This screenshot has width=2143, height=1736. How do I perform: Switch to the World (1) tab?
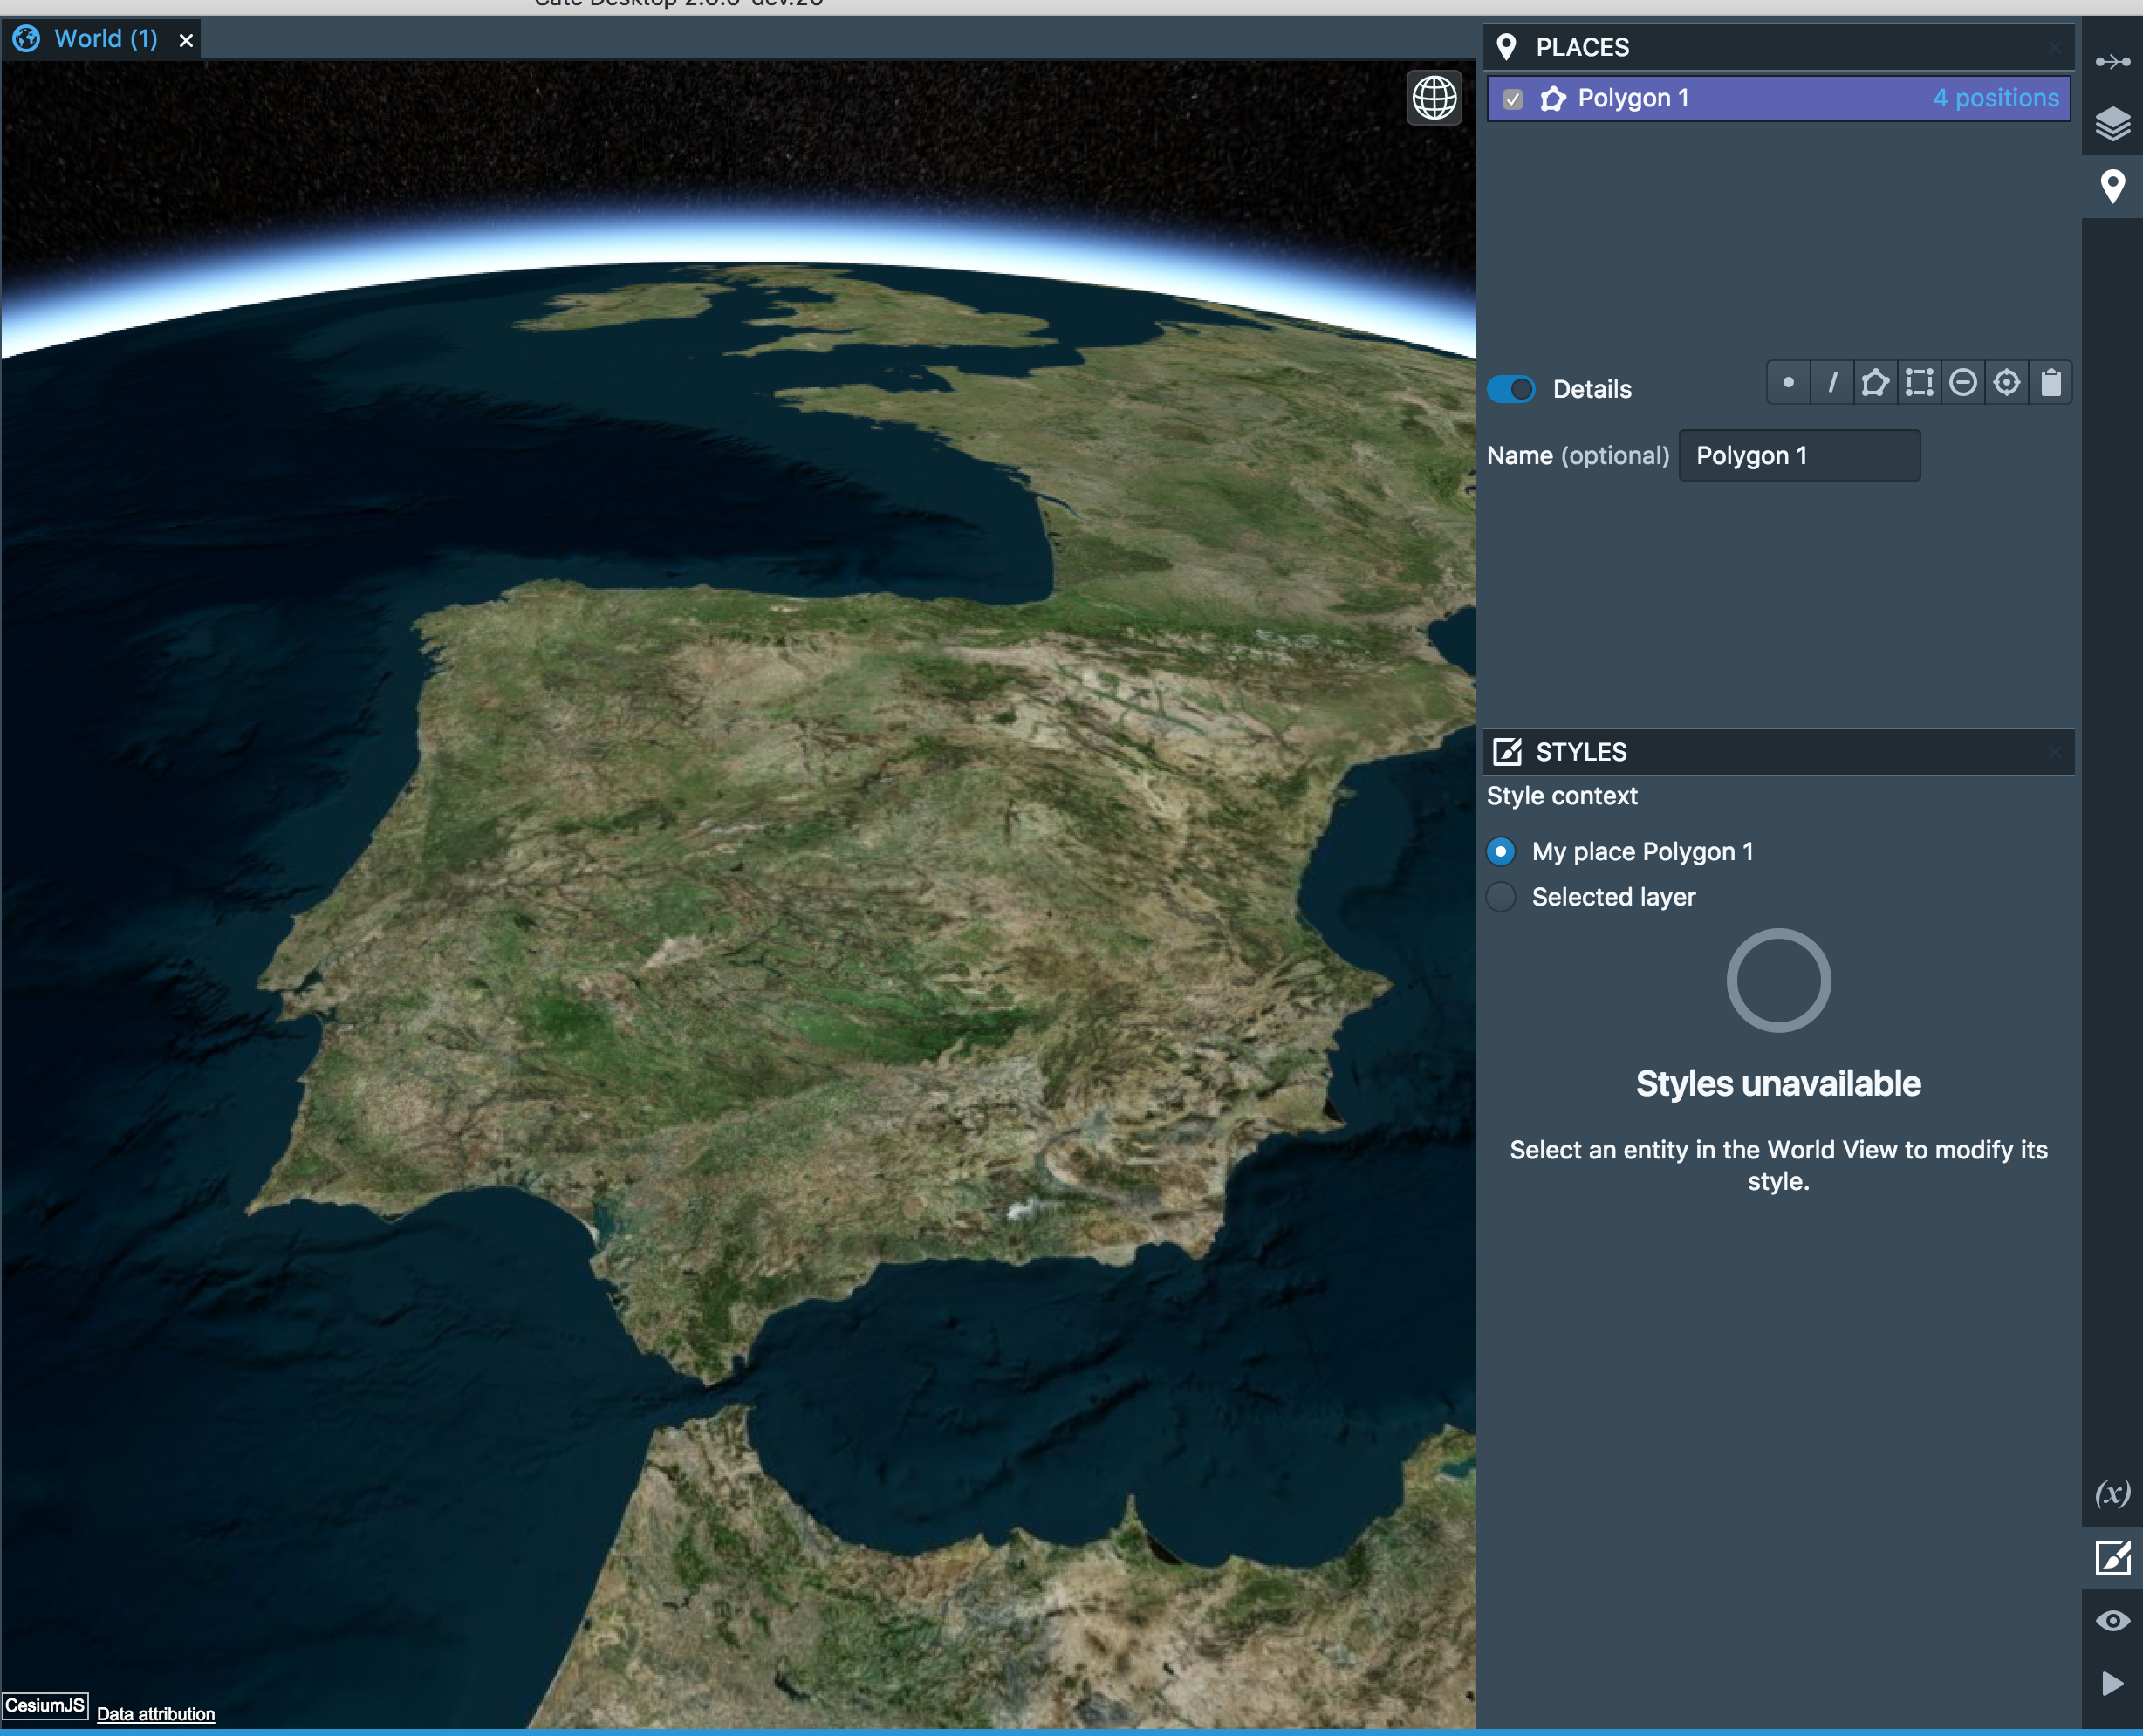pyautogui.click(x=105, y=39)
